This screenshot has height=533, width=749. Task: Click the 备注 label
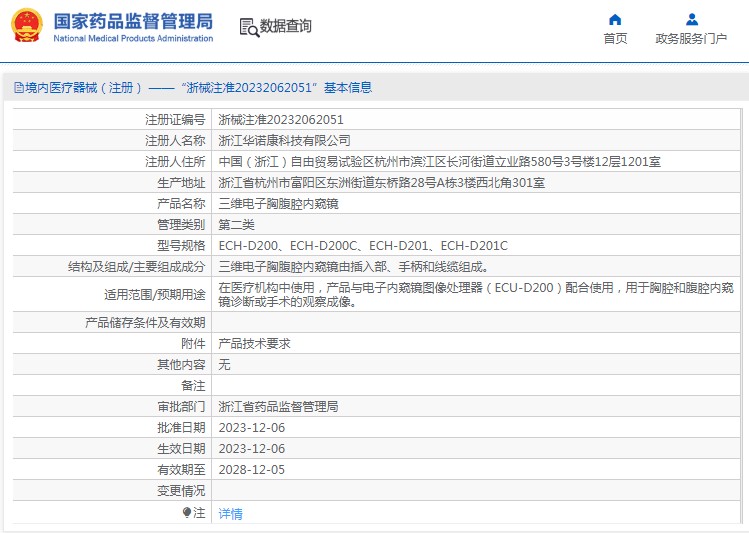click(193, 385)
